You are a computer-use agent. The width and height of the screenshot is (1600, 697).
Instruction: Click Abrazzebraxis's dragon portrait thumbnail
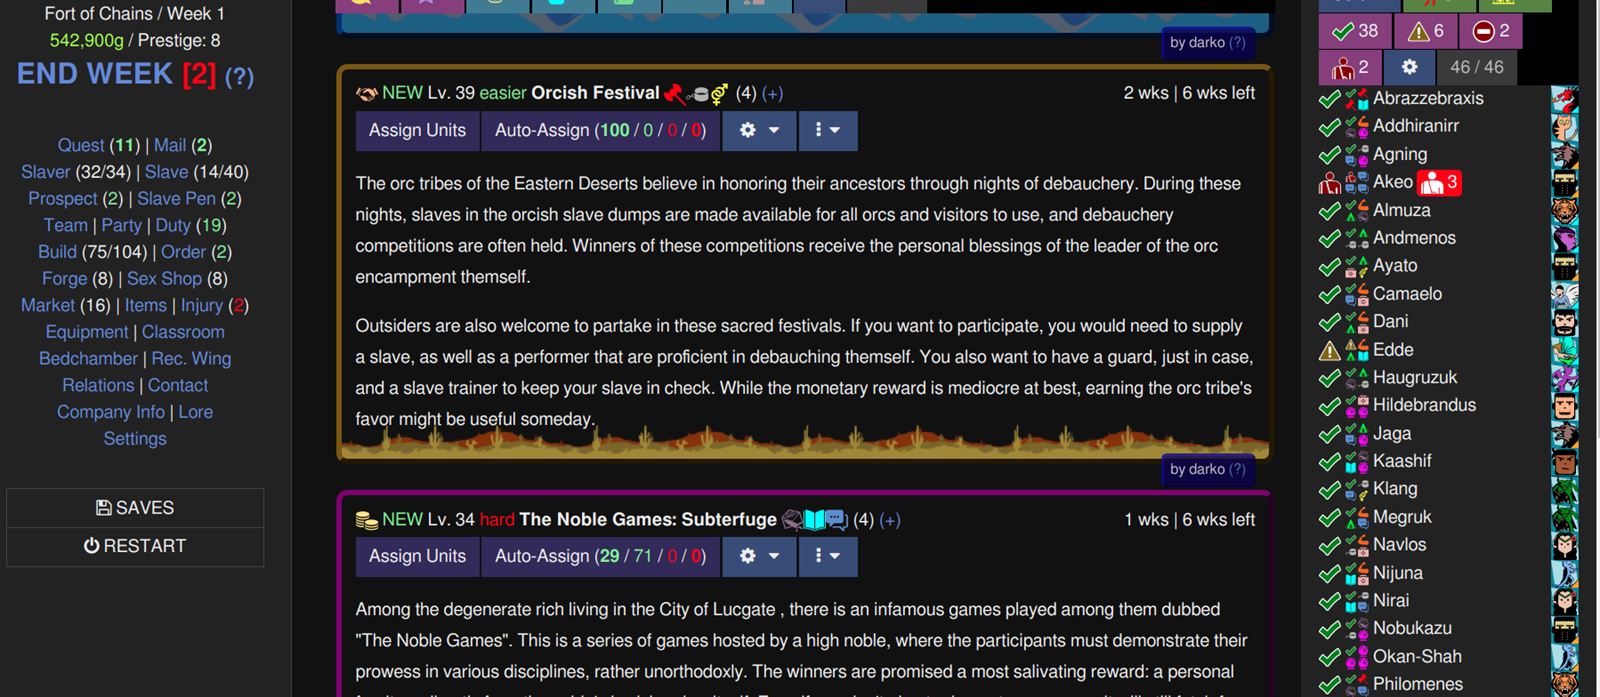tap(1564, 99)
